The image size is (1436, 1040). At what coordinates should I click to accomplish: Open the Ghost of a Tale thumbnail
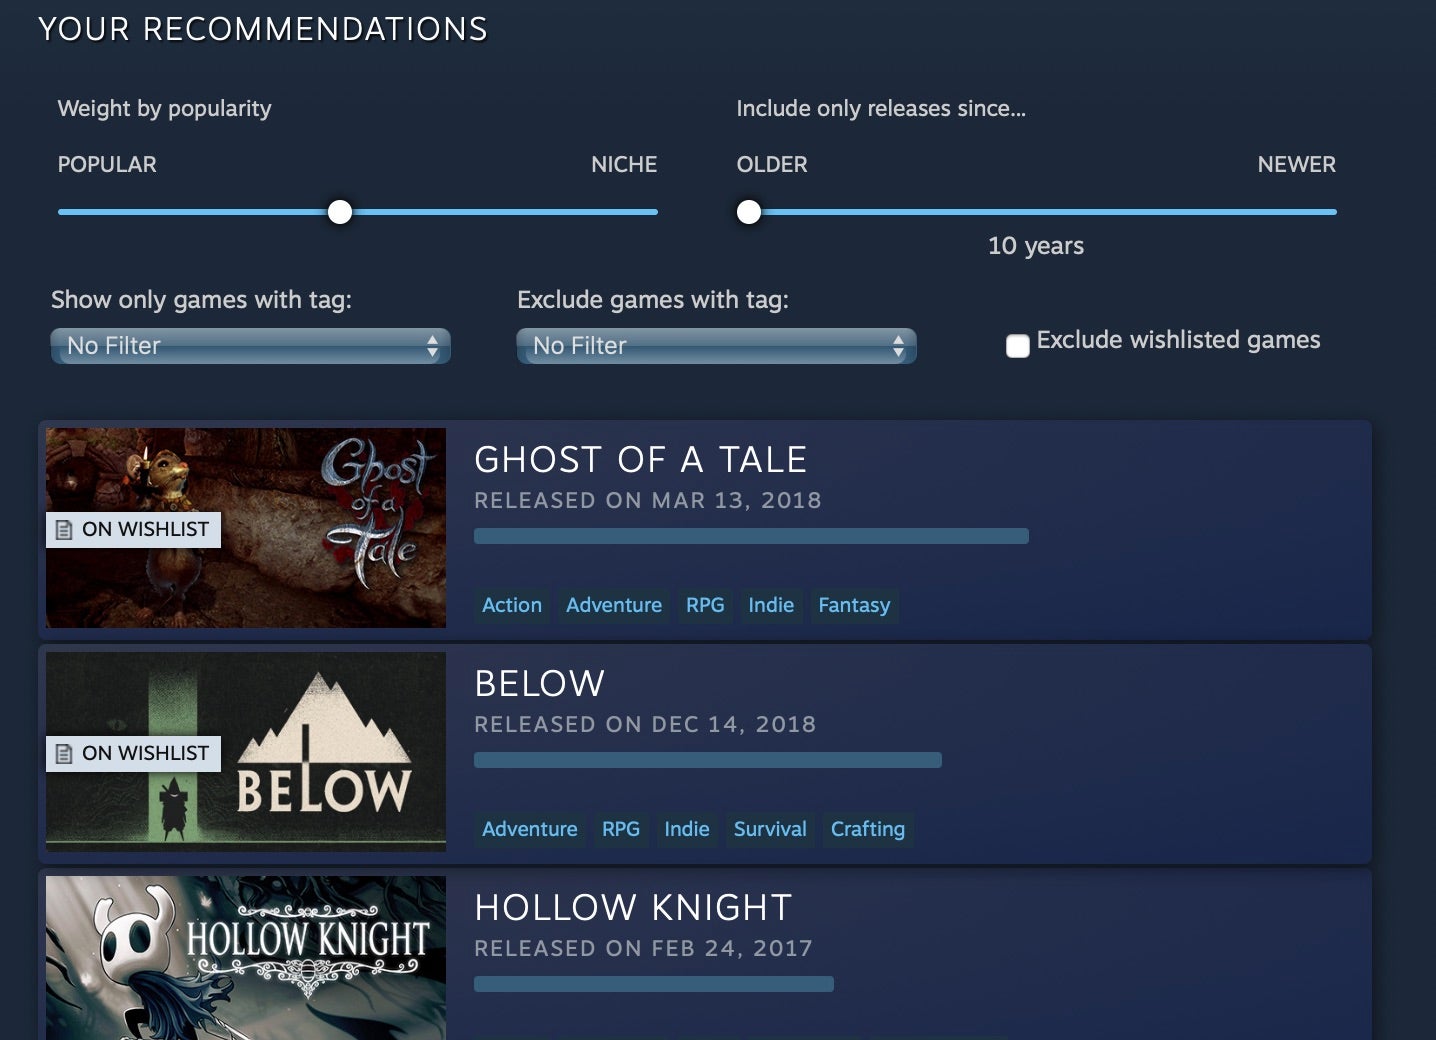246,528
